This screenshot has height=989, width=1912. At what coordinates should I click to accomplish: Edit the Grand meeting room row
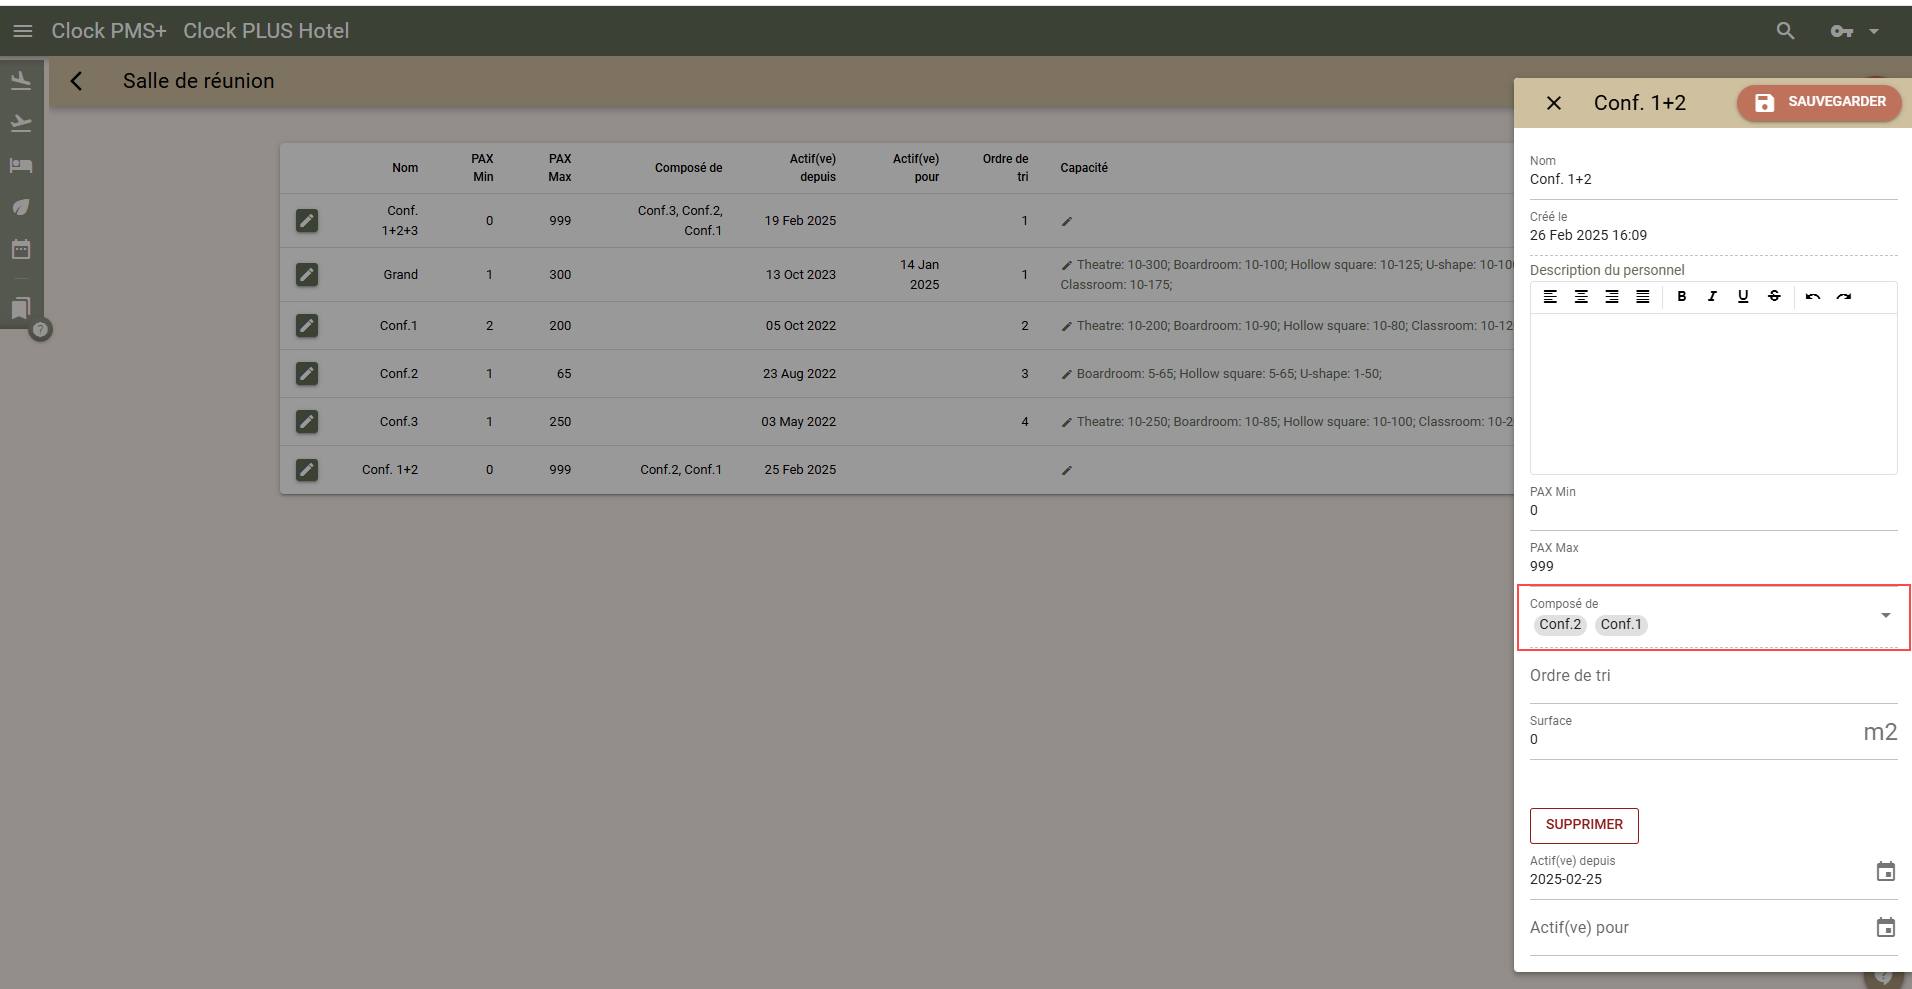[307, 275]
